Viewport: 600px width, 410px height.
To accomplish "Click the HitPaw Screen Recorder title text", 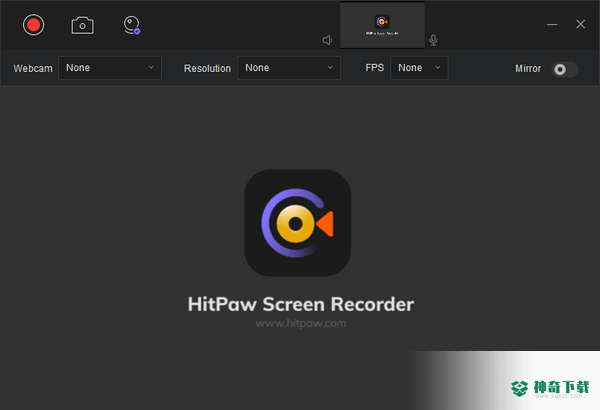I will click(x=301, y=304).
